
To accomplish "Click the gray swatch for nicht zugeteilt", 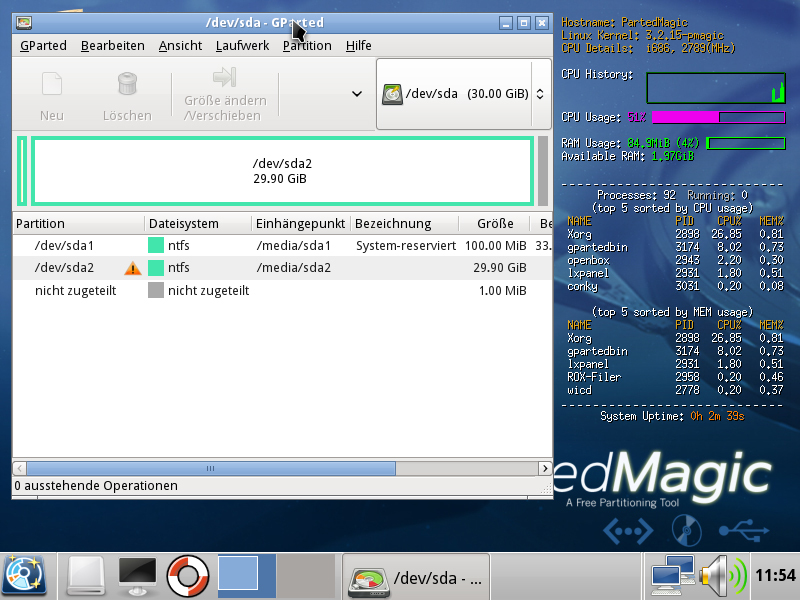I will pyautogui.click(x=156, y=290).
